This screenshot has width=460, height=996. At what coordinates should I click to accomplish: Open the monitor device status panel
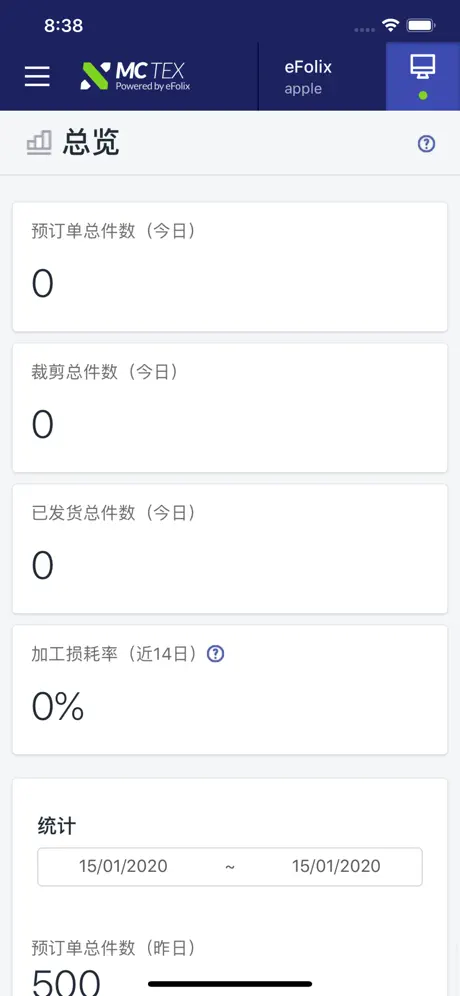[423, 76]
